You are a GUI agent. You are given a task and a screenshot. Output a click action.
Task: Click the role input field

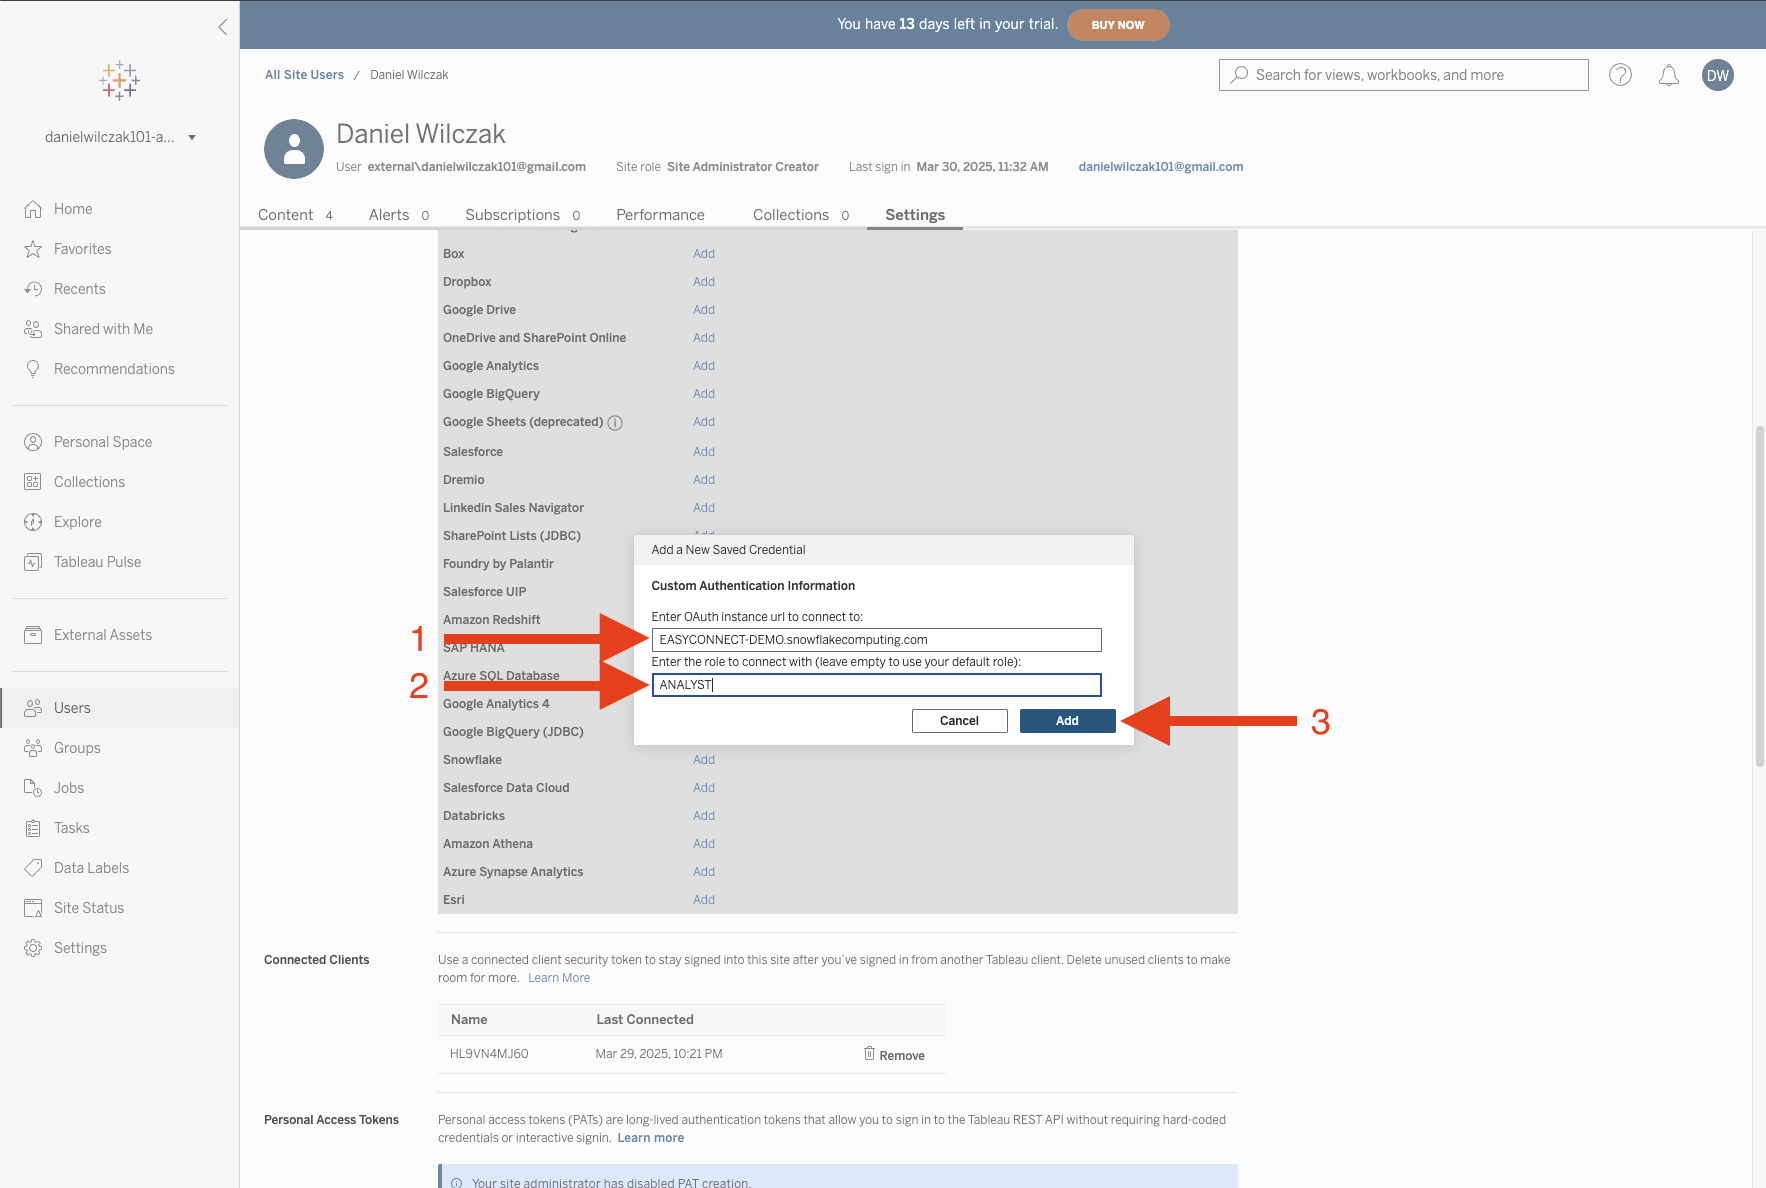tap(876, 685)
